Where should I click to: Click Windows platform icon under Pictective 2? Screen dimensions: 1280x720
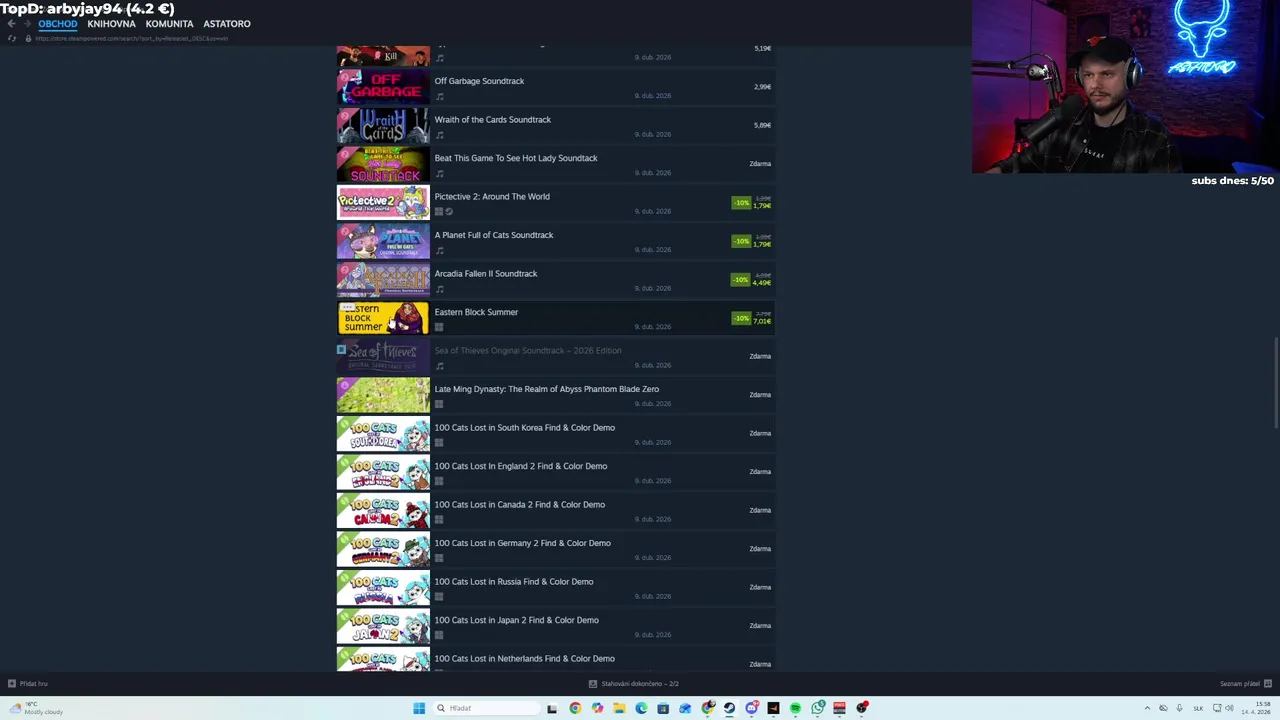point(439,212)
